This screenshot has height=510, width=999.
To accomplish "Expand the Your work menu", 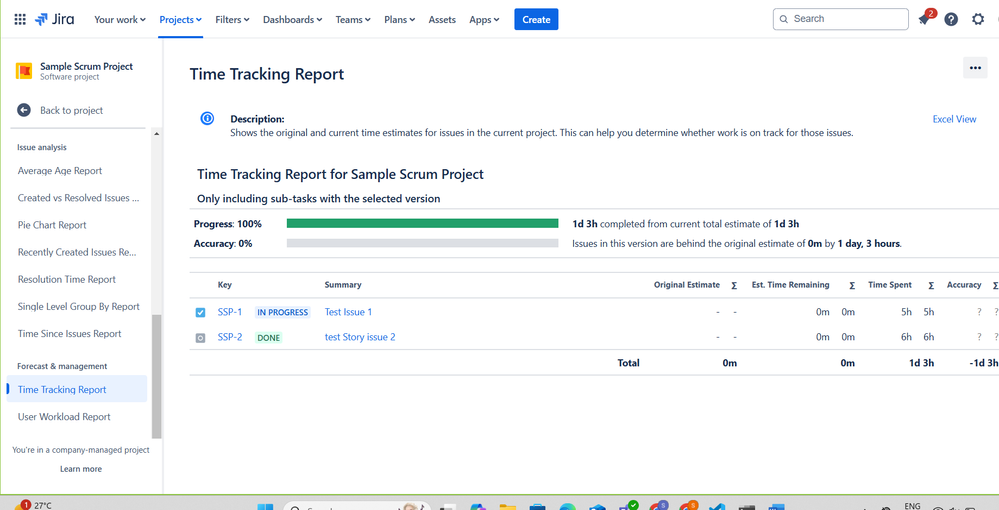I will click(120, 20).
